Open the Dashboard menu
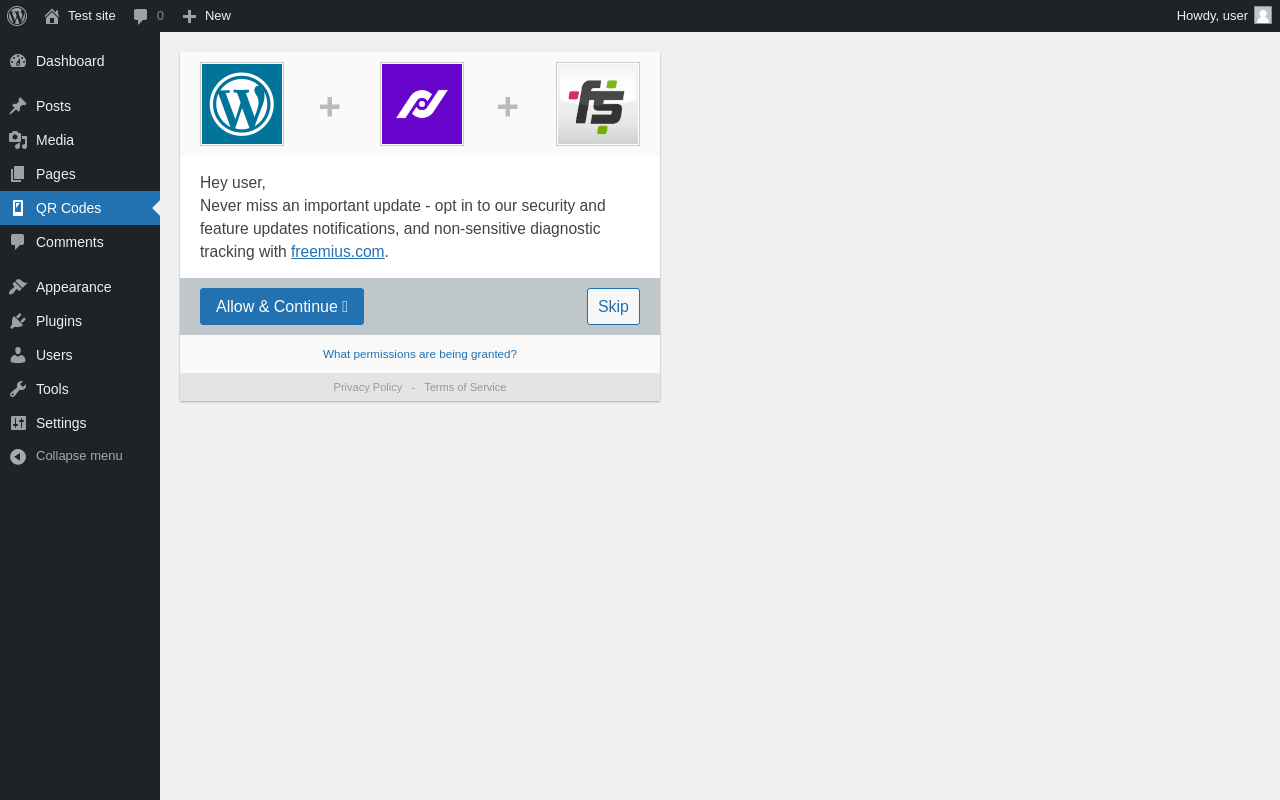This screenshot has height=800, width=1280. point(80,61)
